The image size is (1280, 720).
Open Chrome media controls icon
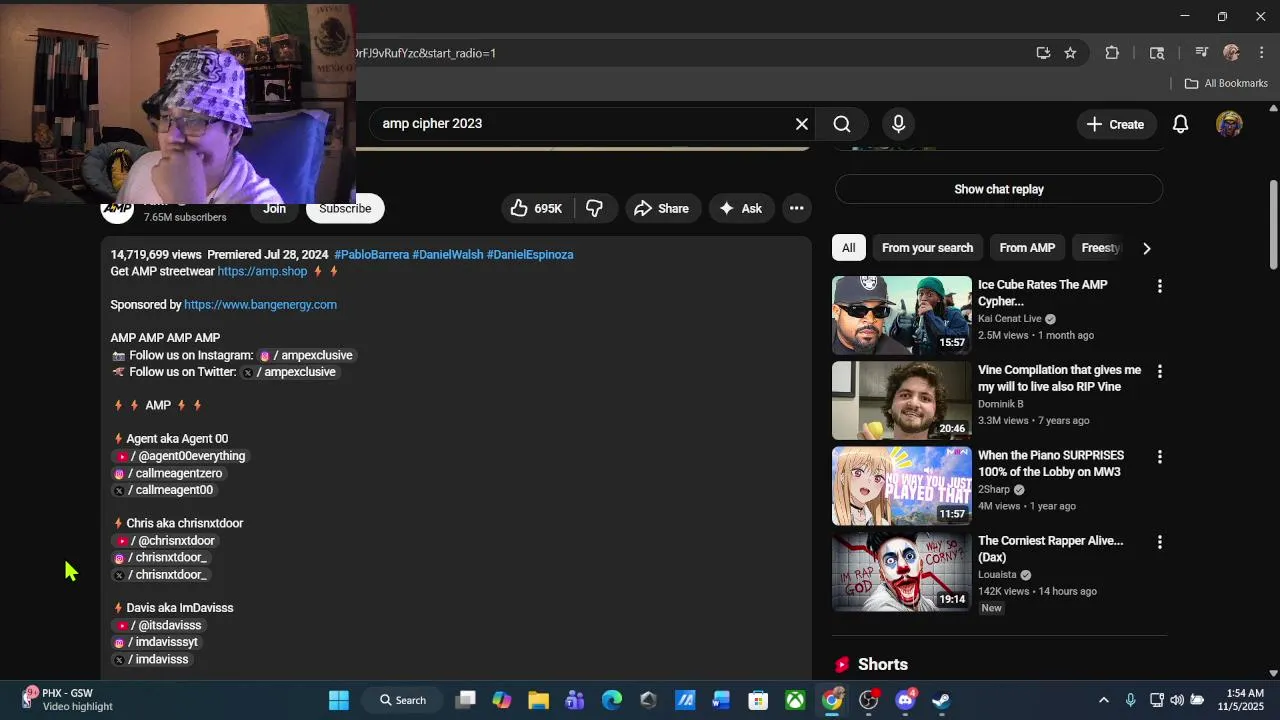[x=1202, y=53]
